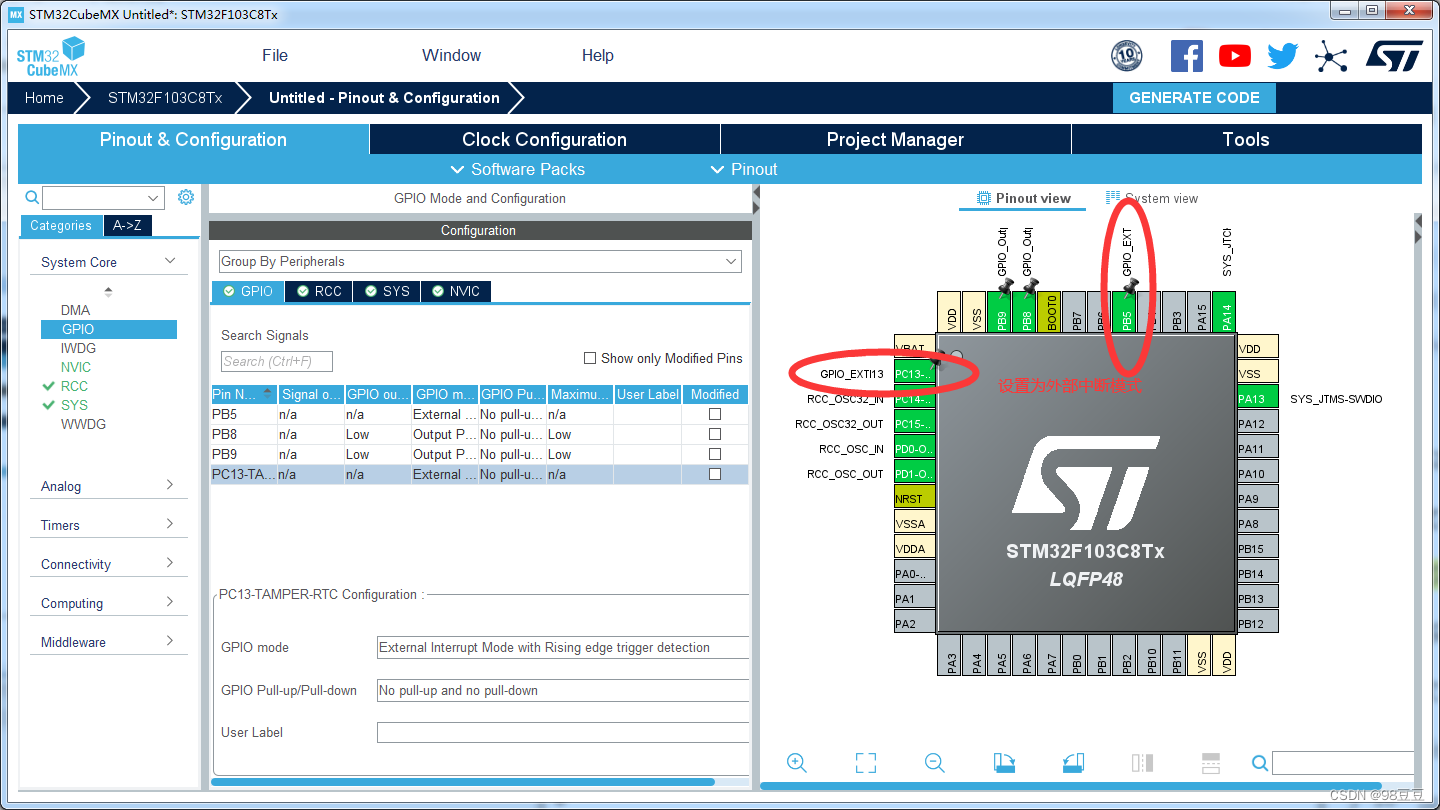Viewport: 1440px width, 810px height.
Task: Open the peripheral search combo box arrow
Action: [x=153, y=197]
